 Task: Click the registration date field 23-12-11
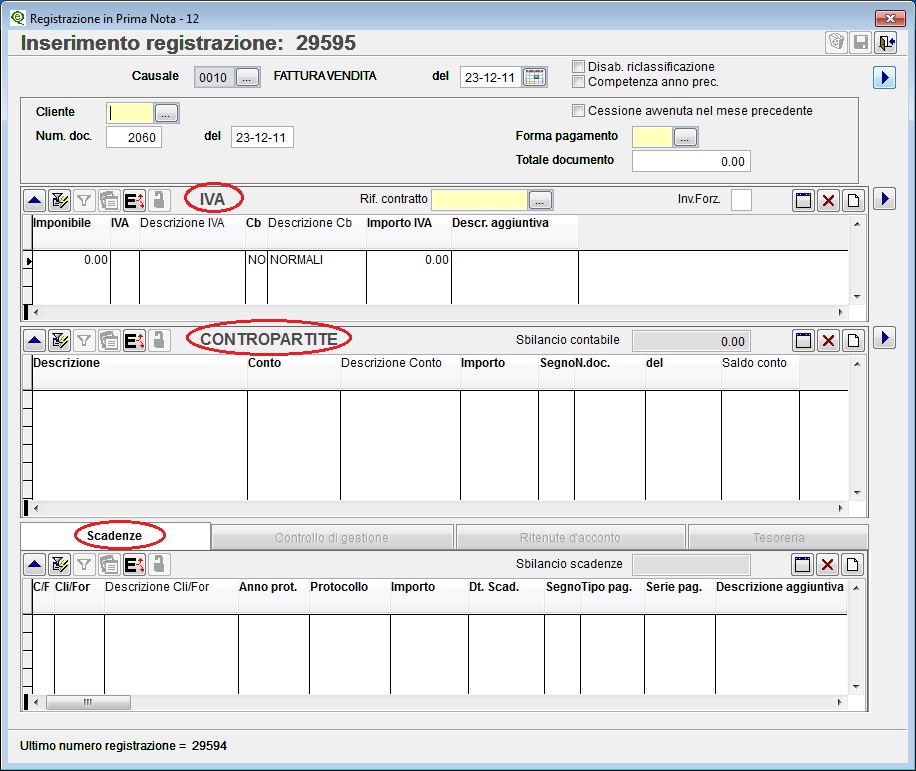point(491,77)
